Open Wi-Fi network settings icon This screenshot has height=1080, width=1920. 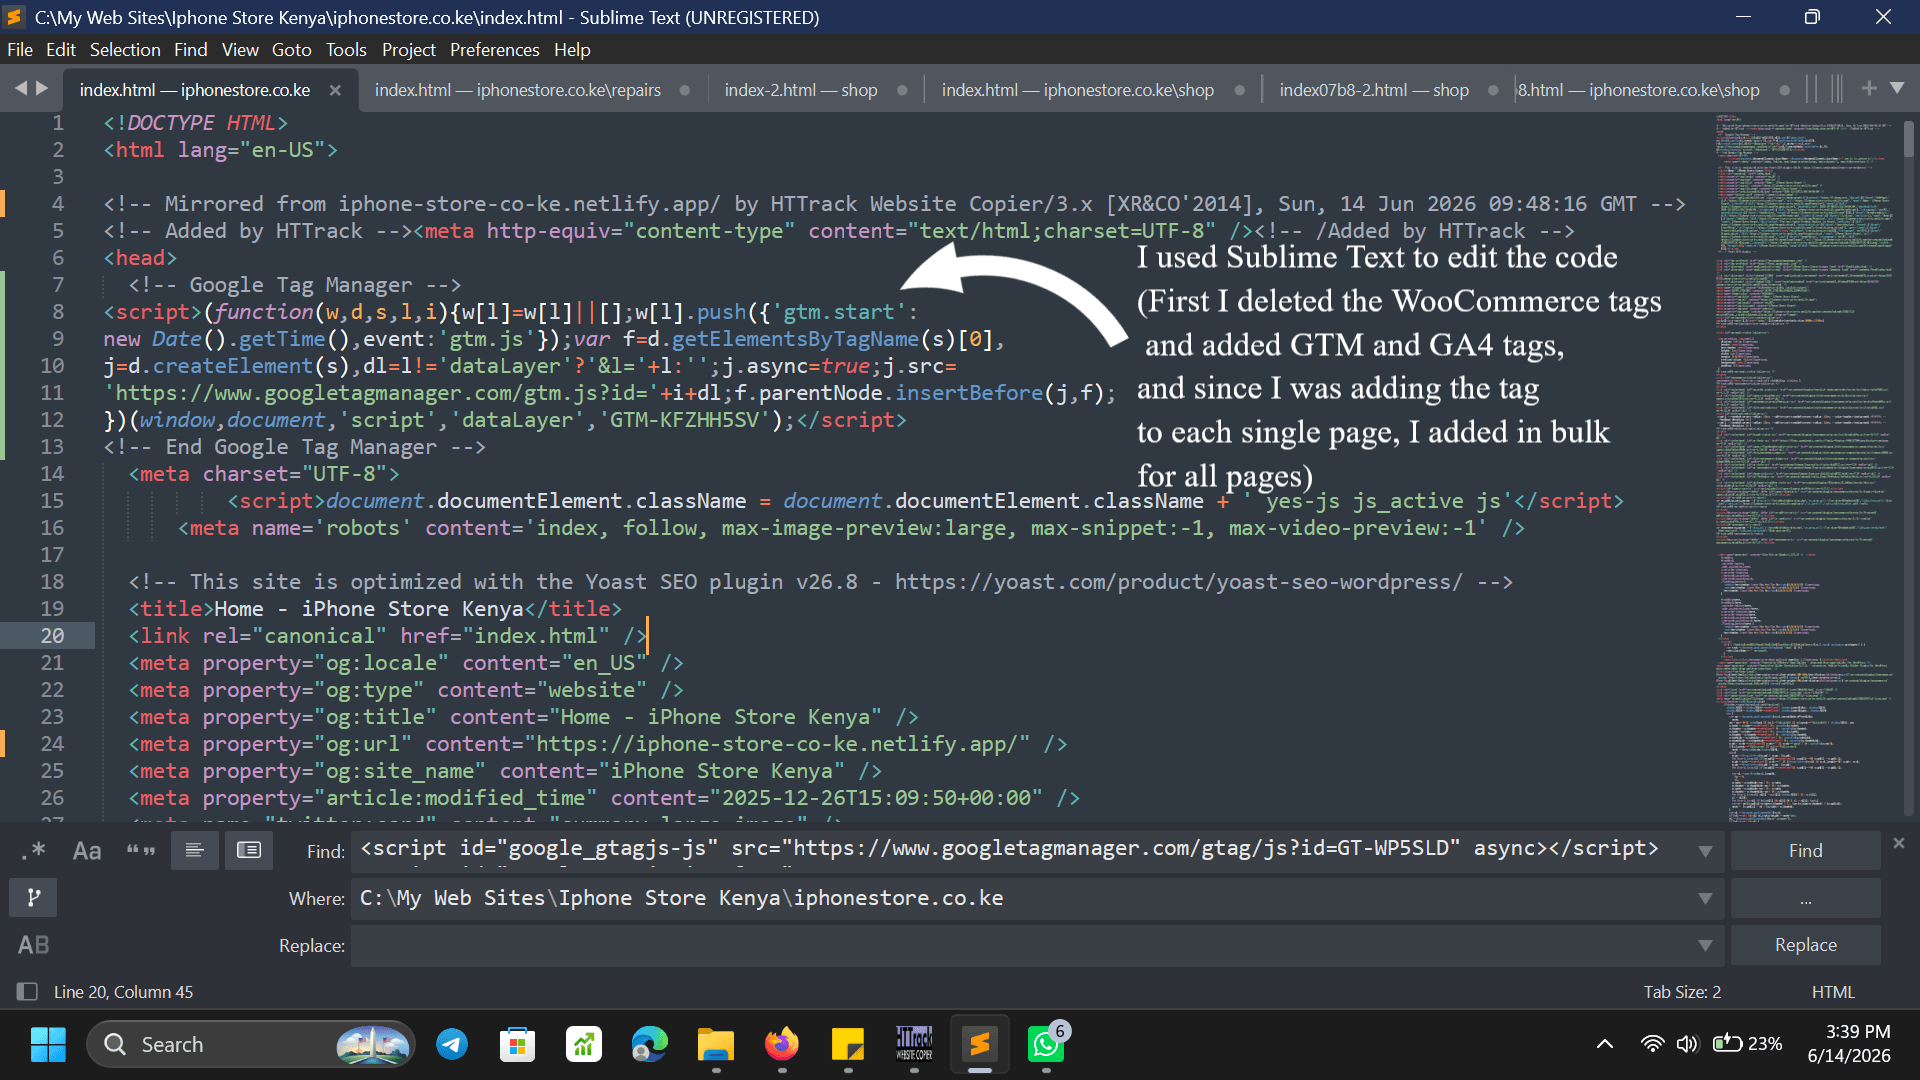pyautogui.click(x=1653, y=1044)
